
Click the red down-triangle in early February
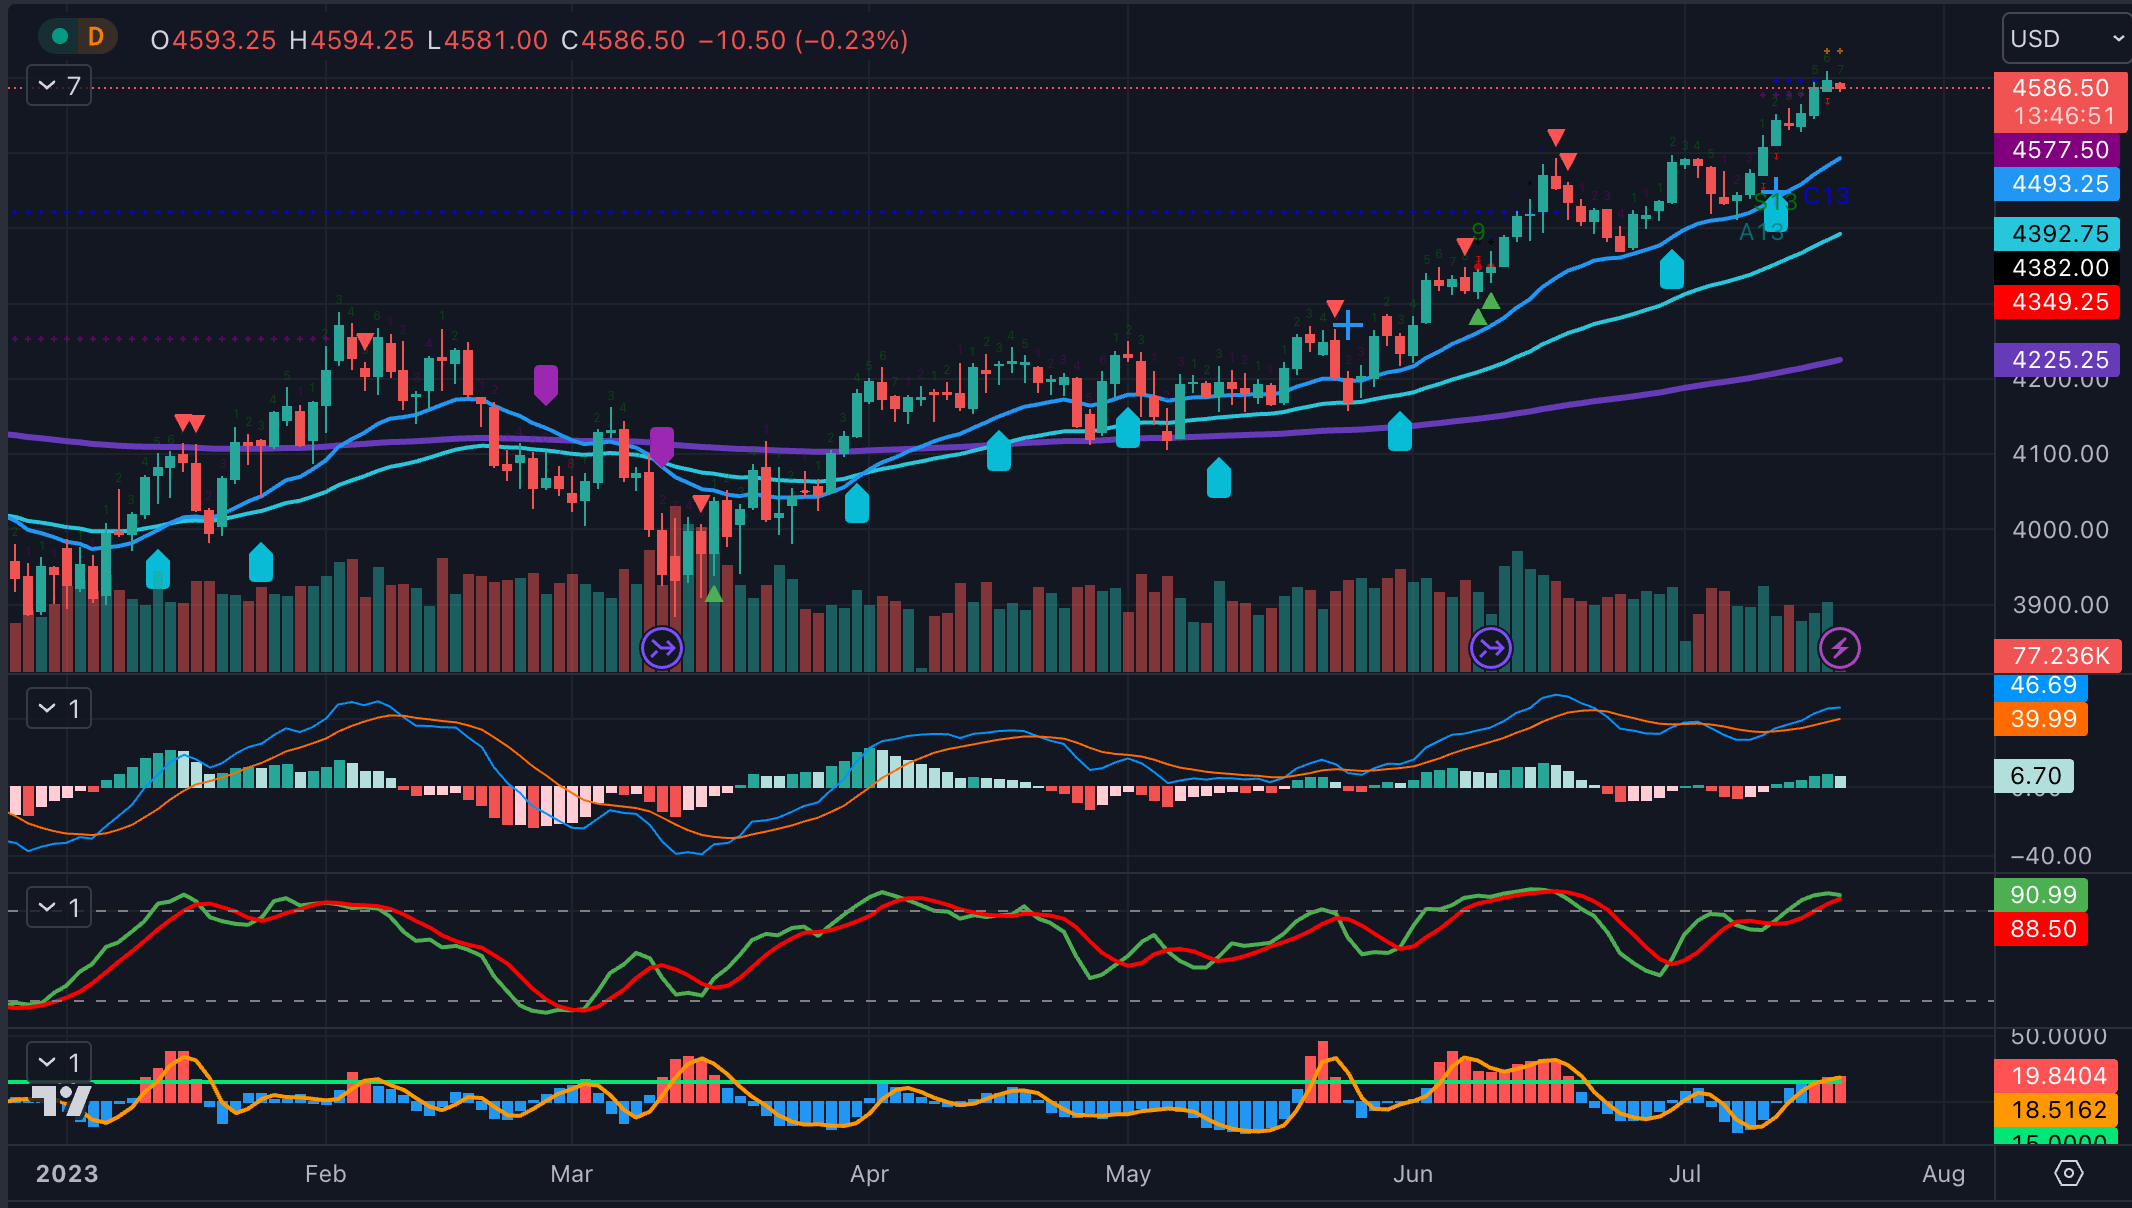click(365, 341)
